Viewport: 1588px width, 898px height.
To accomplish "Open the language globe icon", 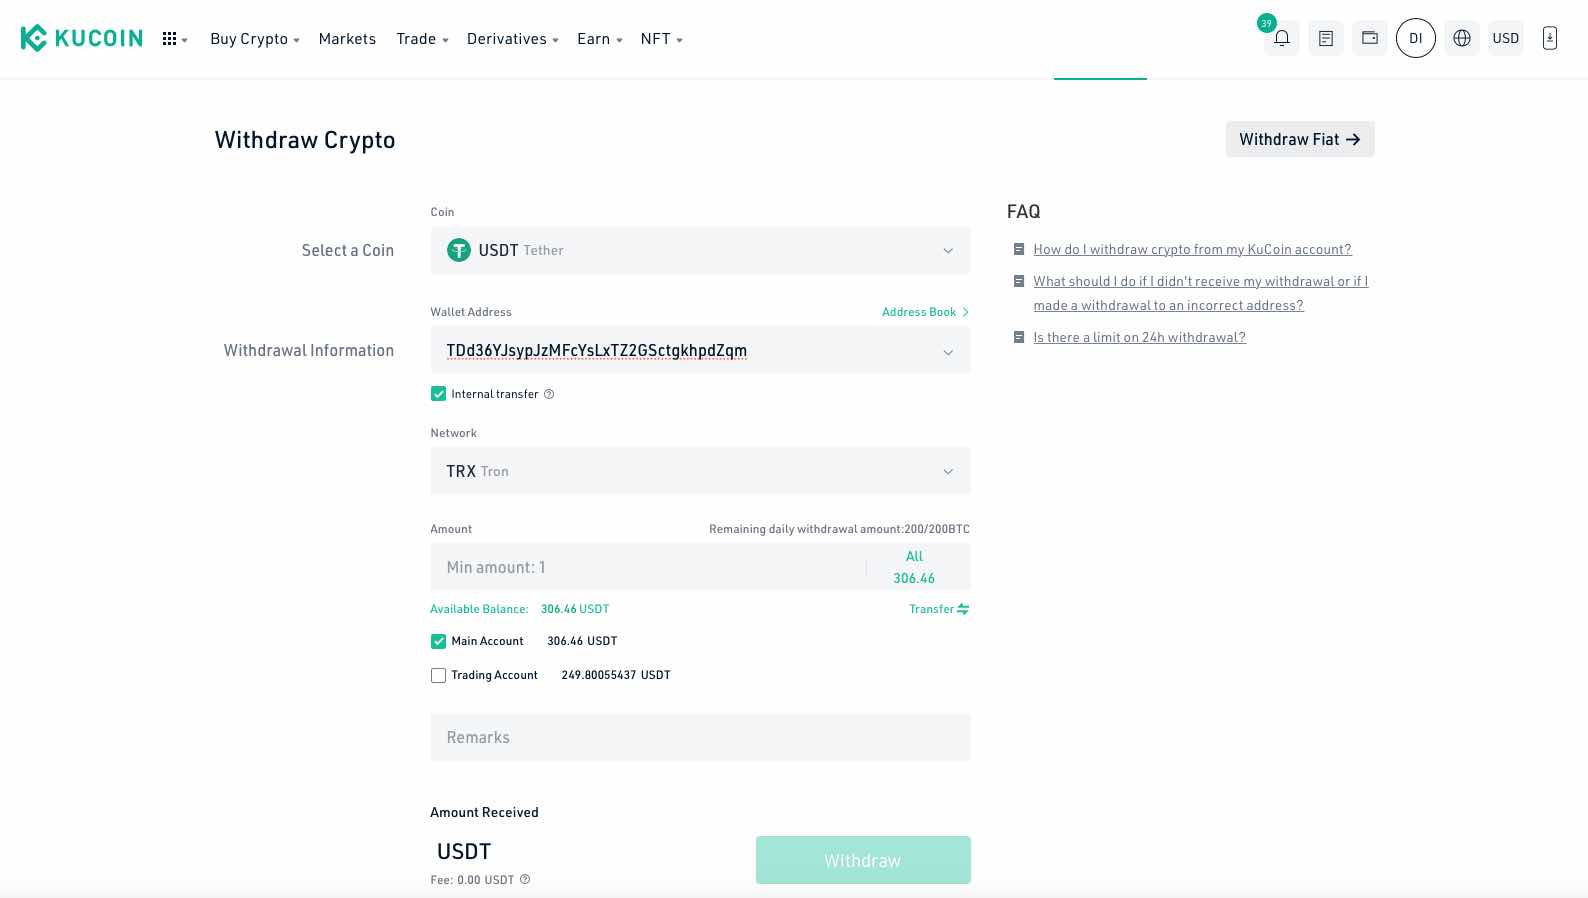I will click(x=1462, y=38).
